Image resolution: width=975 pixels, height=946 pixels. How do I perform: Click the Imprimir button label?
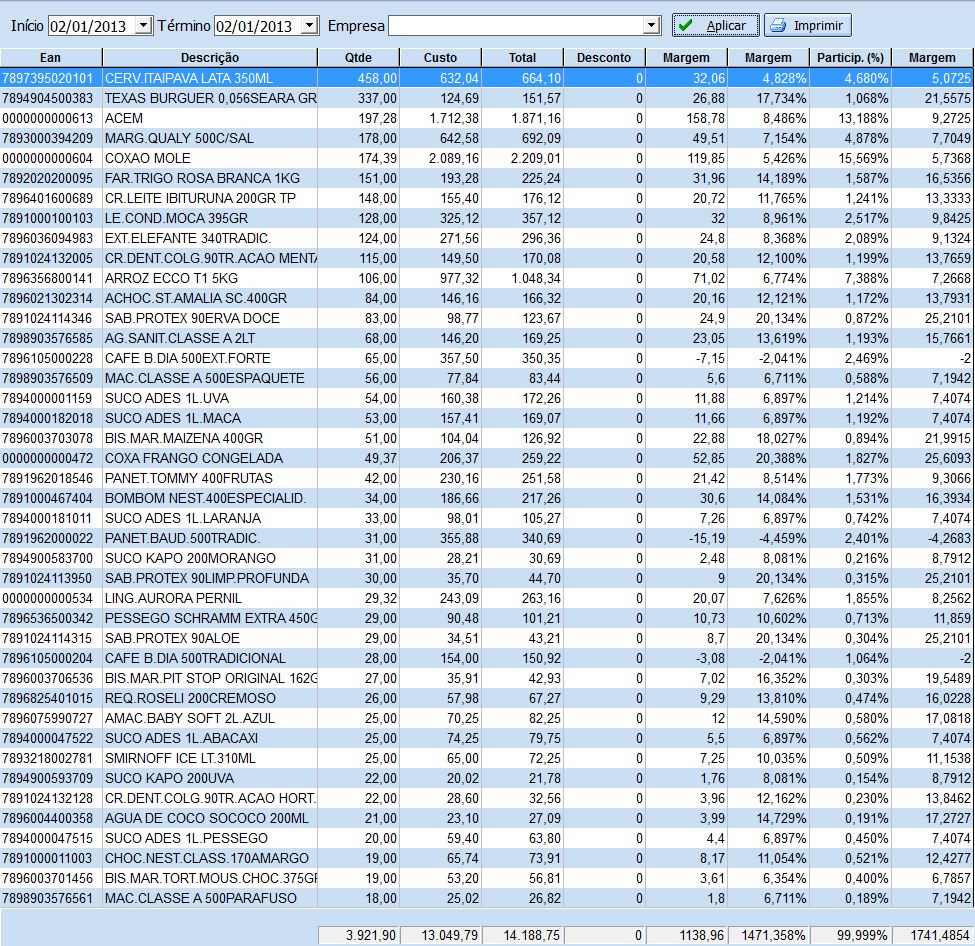coord(818,26)
